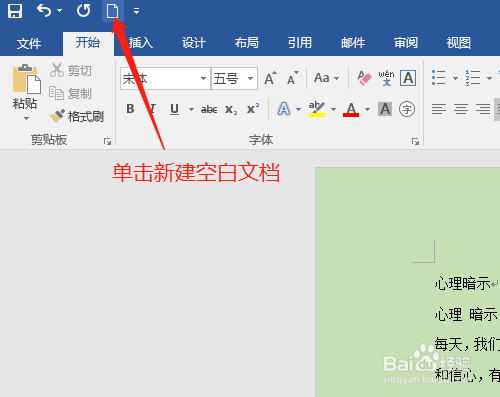This screenshot has height=397, width=500.
Task: Decrease font size with shrink font icon
Action: (293, 78)
